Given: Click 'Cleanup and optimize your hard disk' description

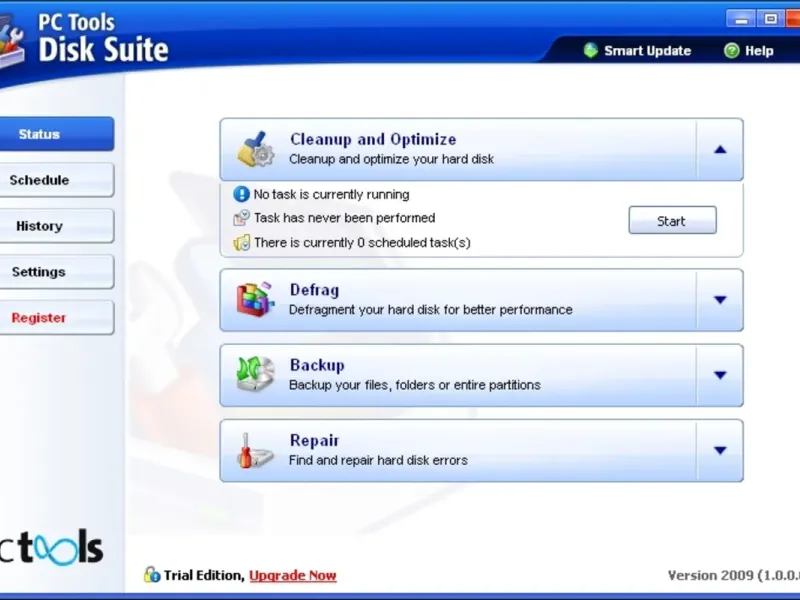Looking at the screenshot, I should 391,159.
